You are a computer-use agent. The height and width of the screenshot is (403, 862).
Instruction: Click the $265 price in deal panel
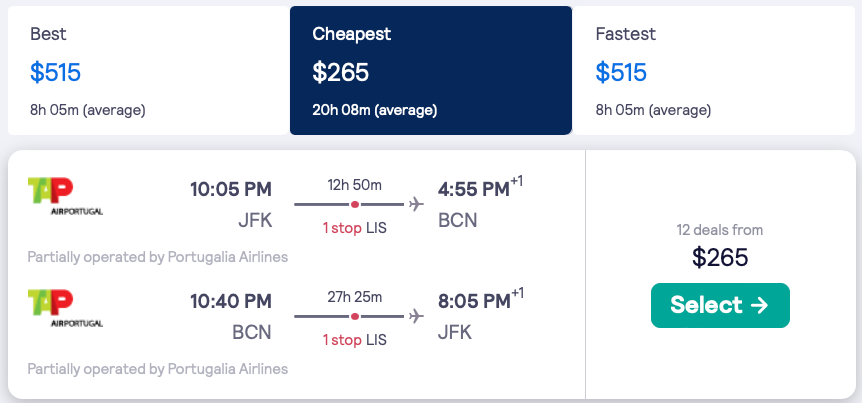point(720,257)
